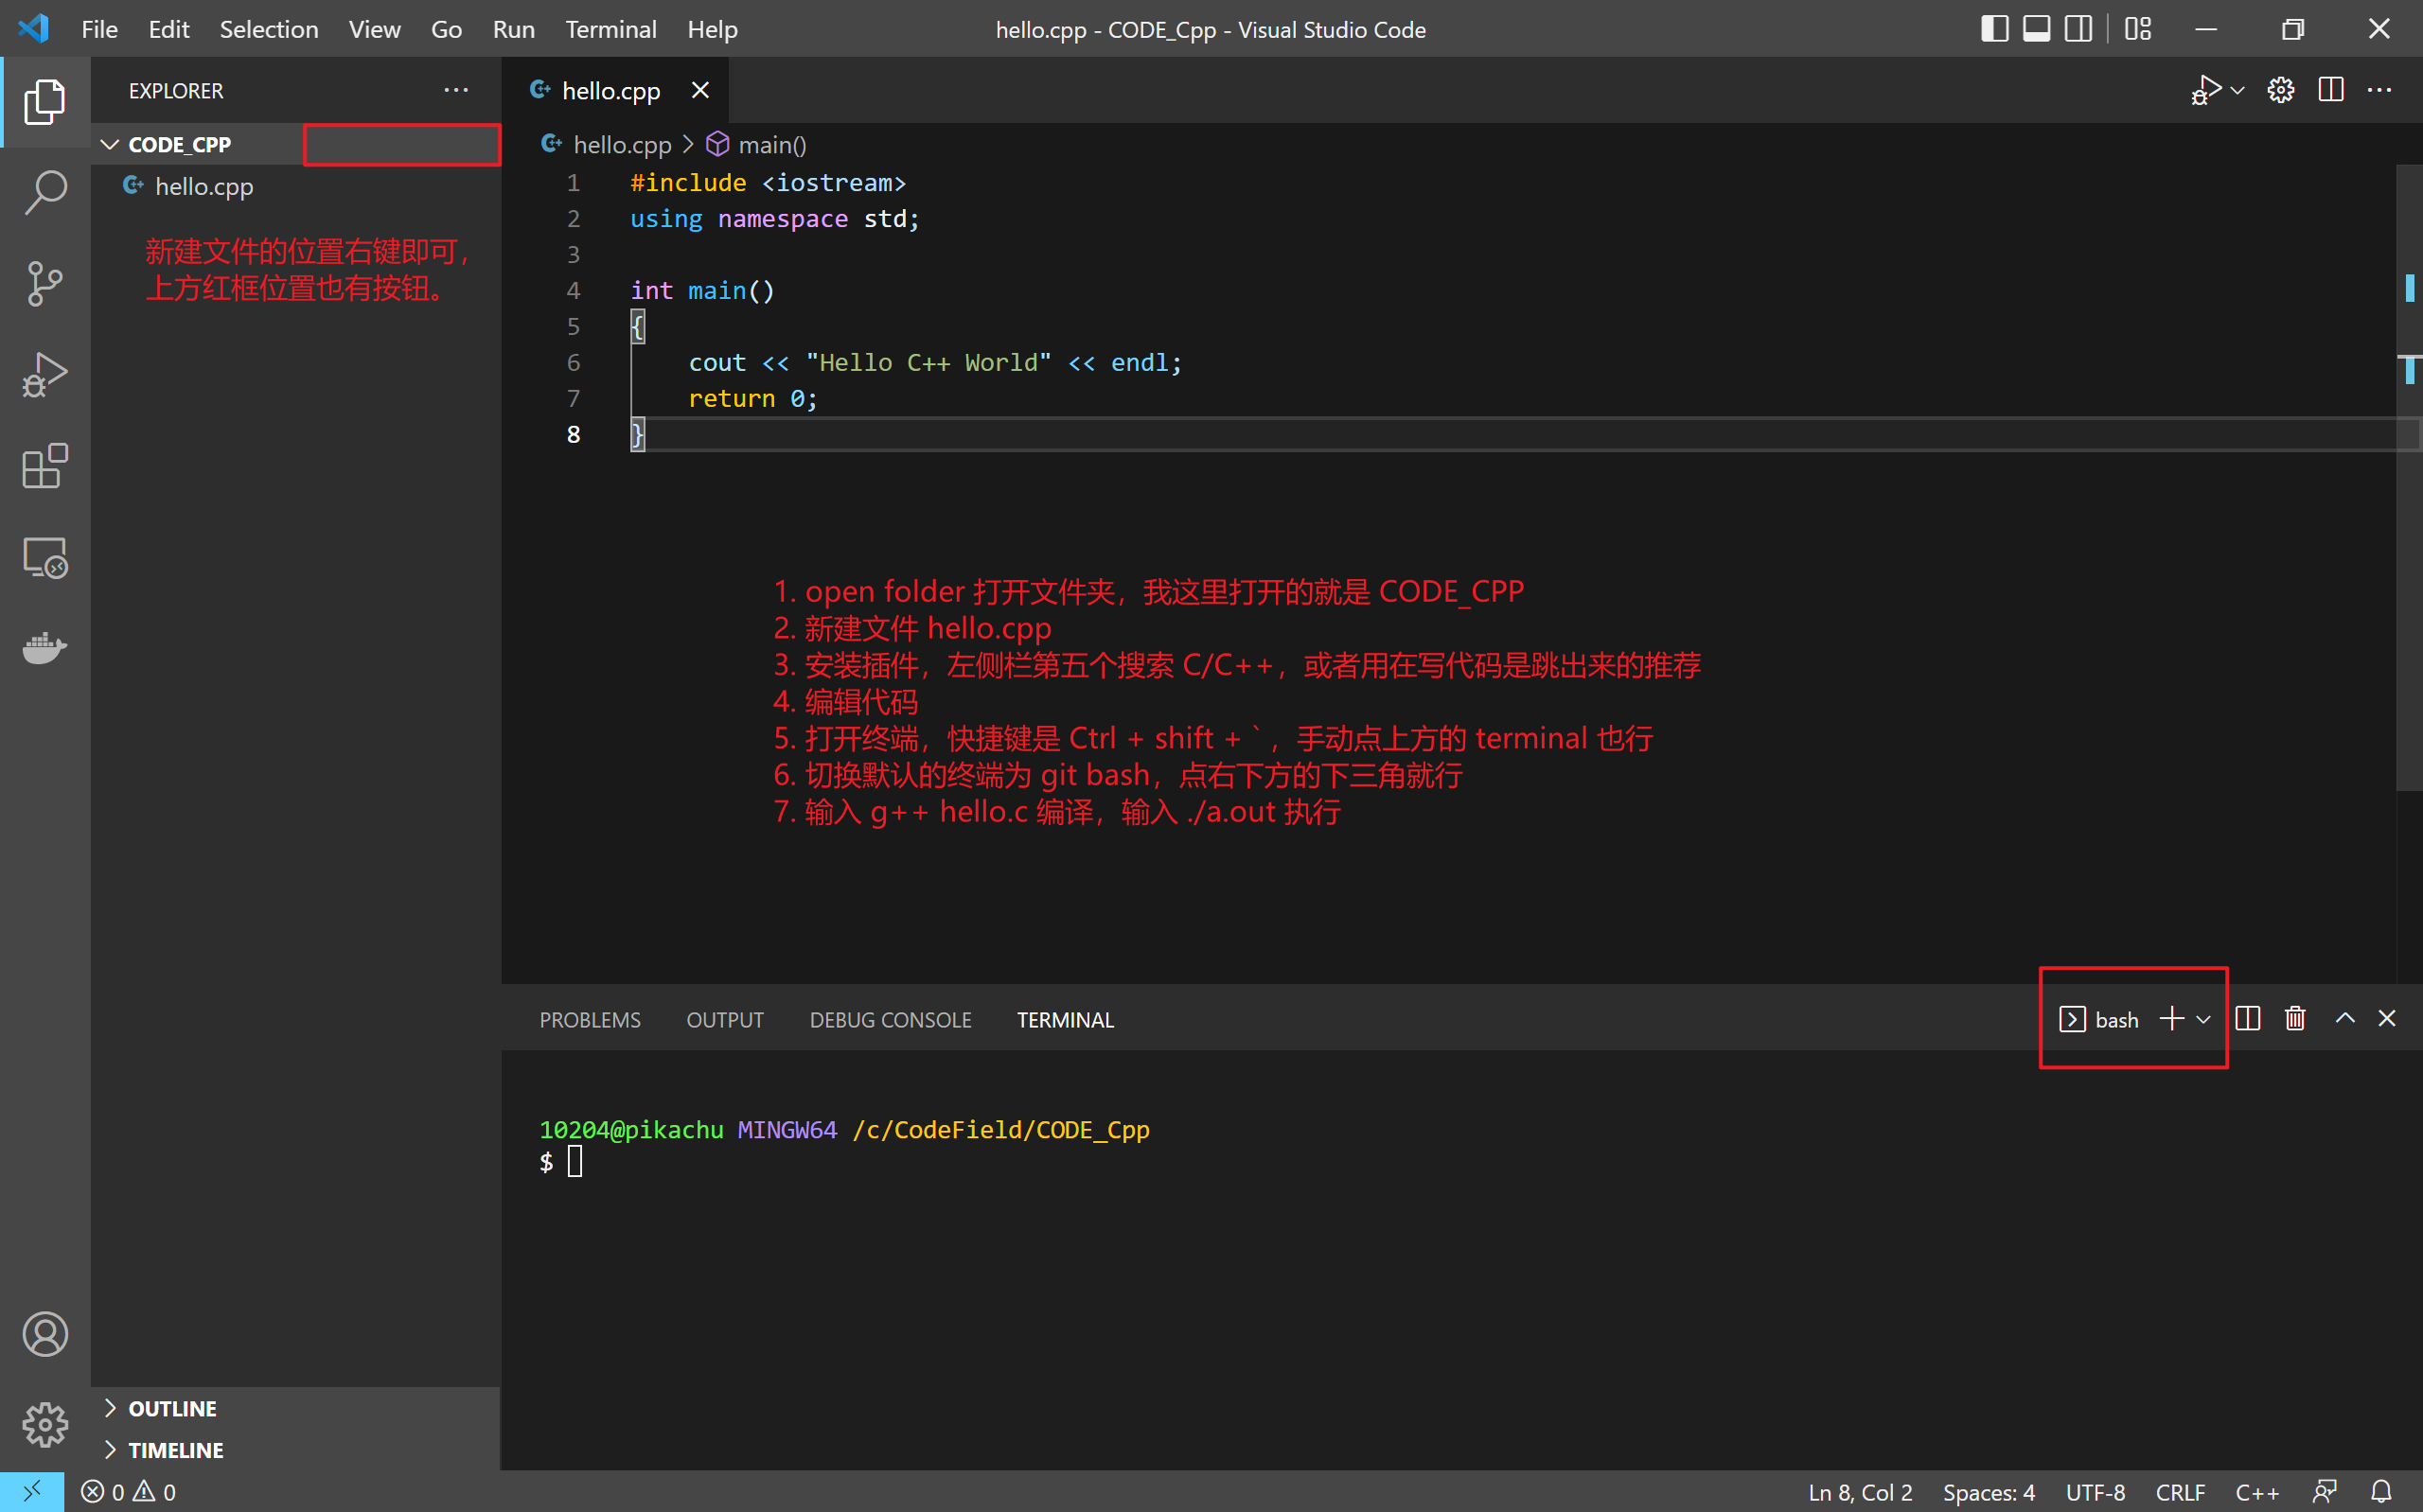The width and height of the screenshot is (2423, 1512).
Task: Open the Accounts icon
Action: (45, 1334)
